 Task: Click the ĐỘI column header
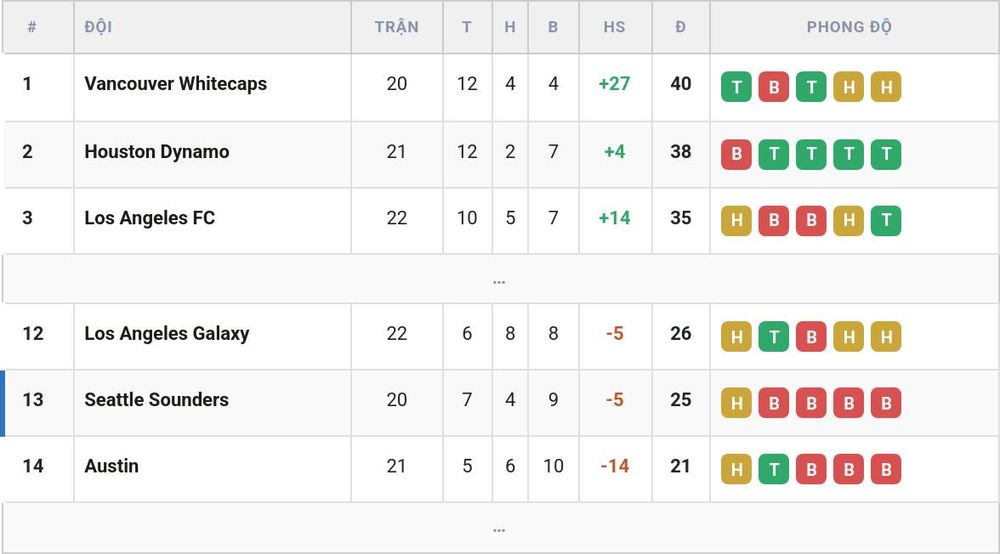[98, 27]
